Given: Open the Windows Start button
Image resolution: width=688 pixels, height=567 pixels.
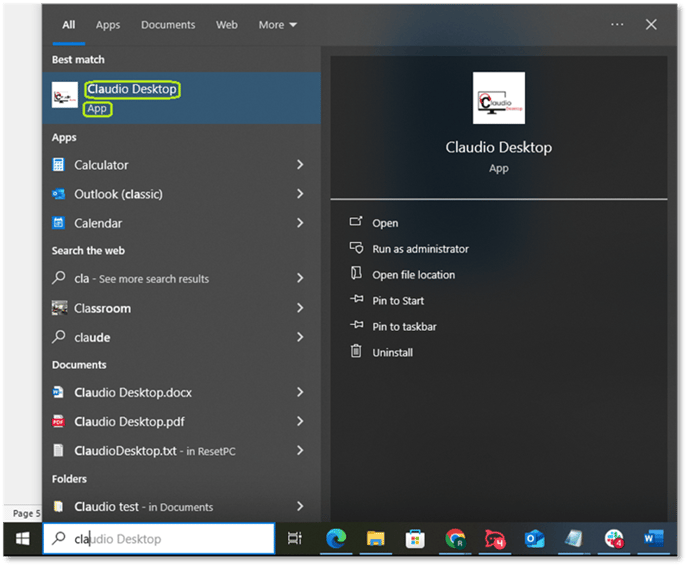Looking at the screenshot, I should click(23, 538).
